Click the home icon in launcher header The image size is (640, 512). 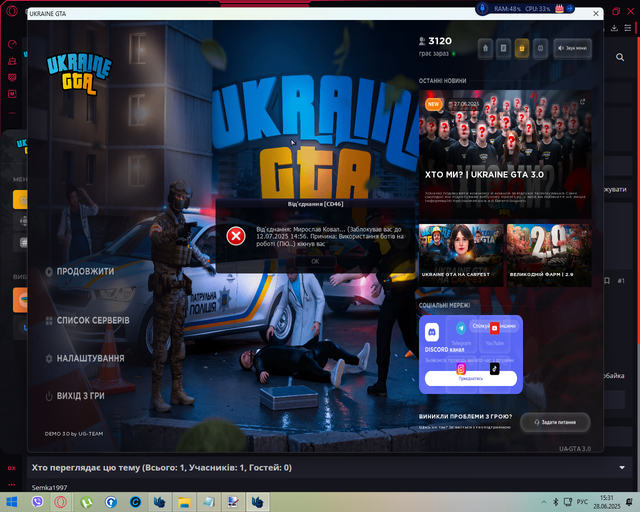pyautogui.click(x=485, y=49)
